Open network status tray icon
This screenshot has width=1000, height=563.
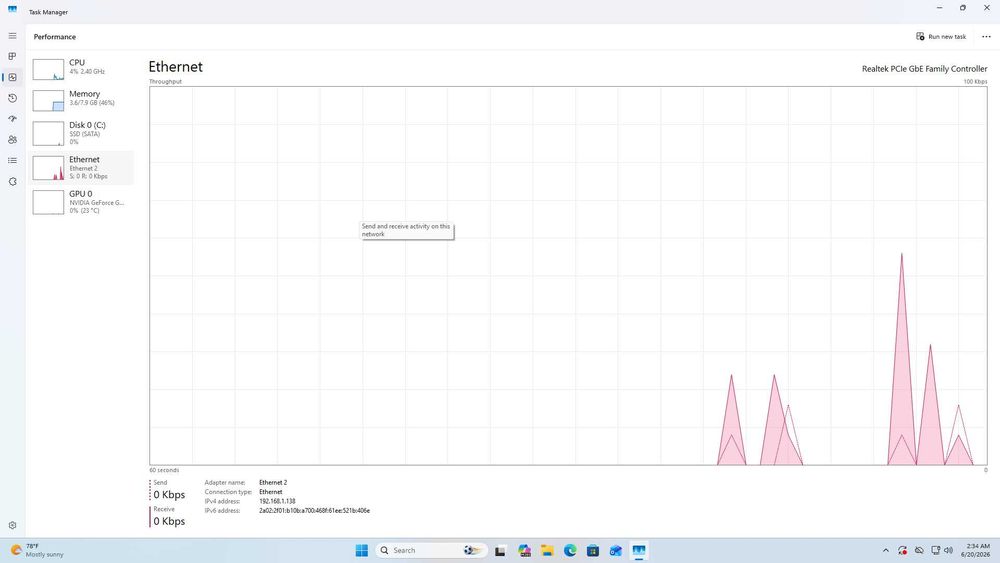936,550
